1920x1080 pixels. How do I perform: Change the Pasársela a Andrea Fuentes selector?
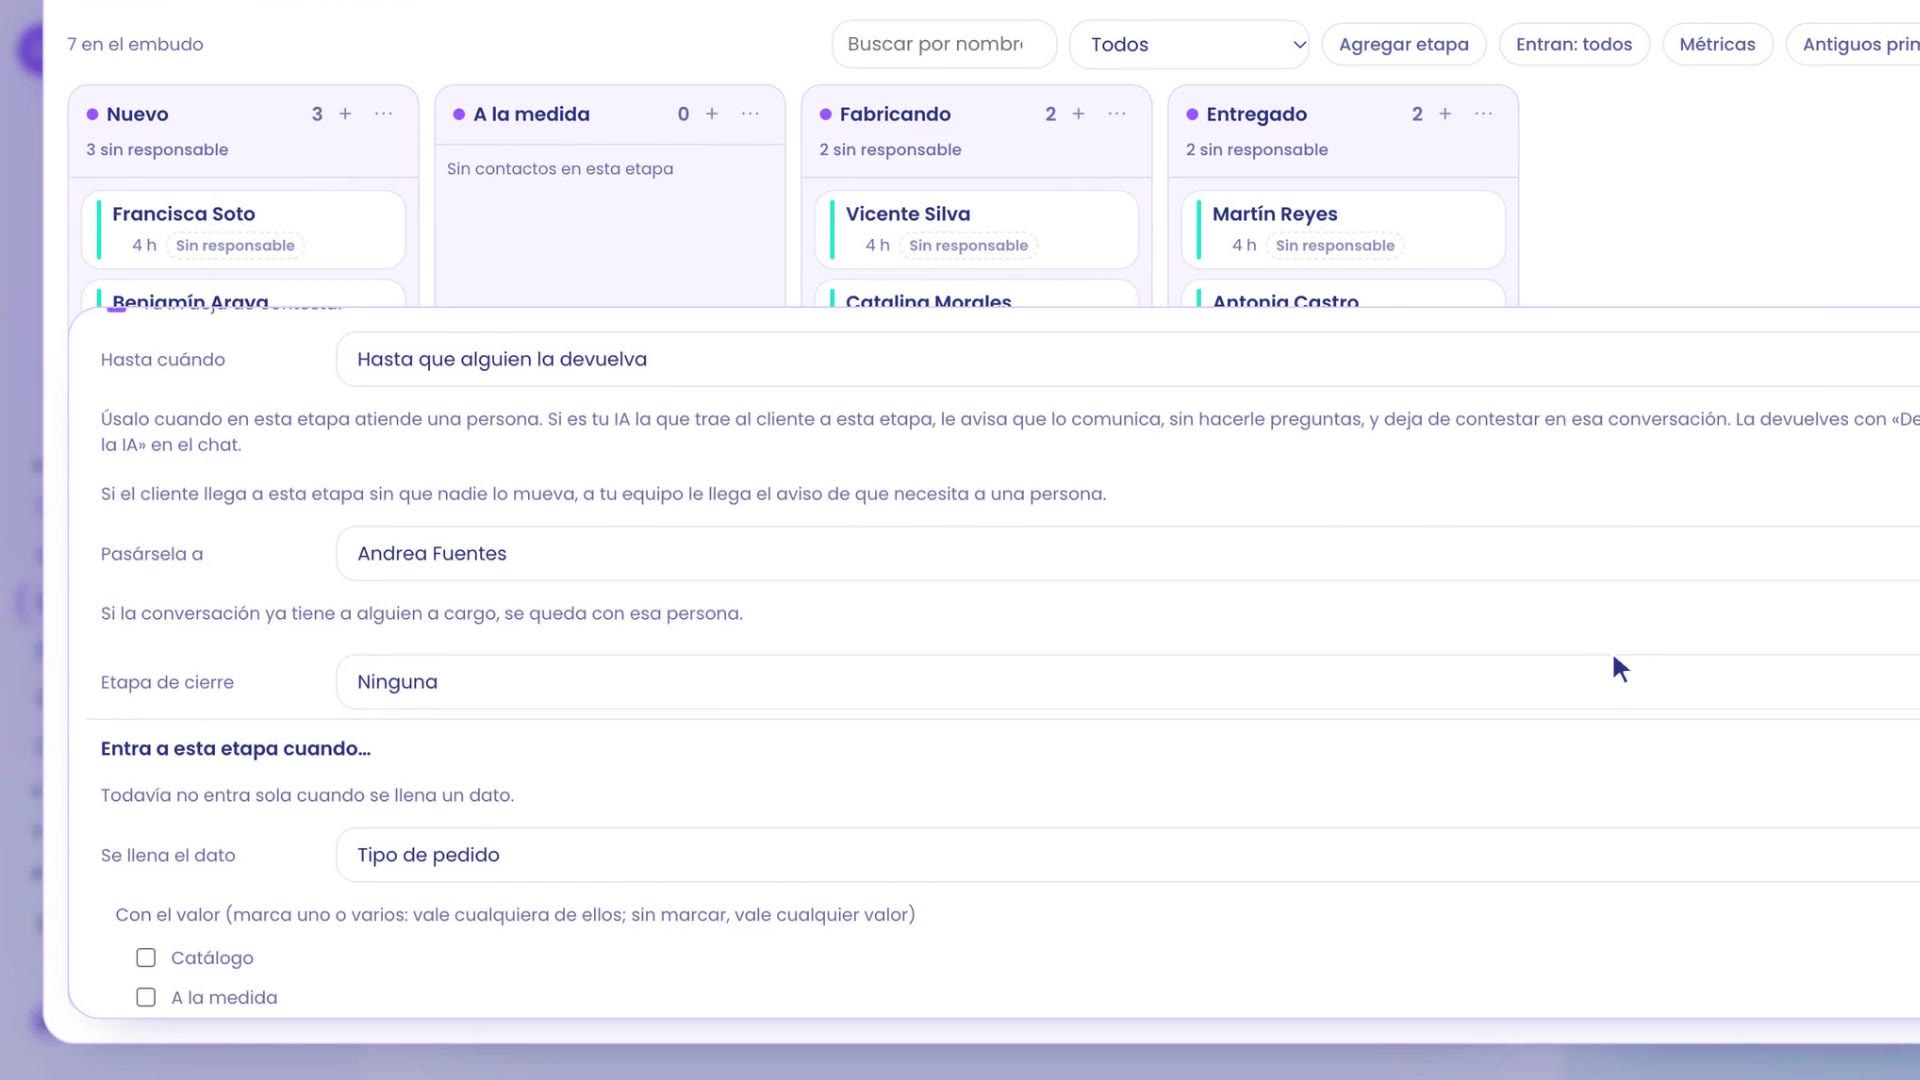(1128, 554)
